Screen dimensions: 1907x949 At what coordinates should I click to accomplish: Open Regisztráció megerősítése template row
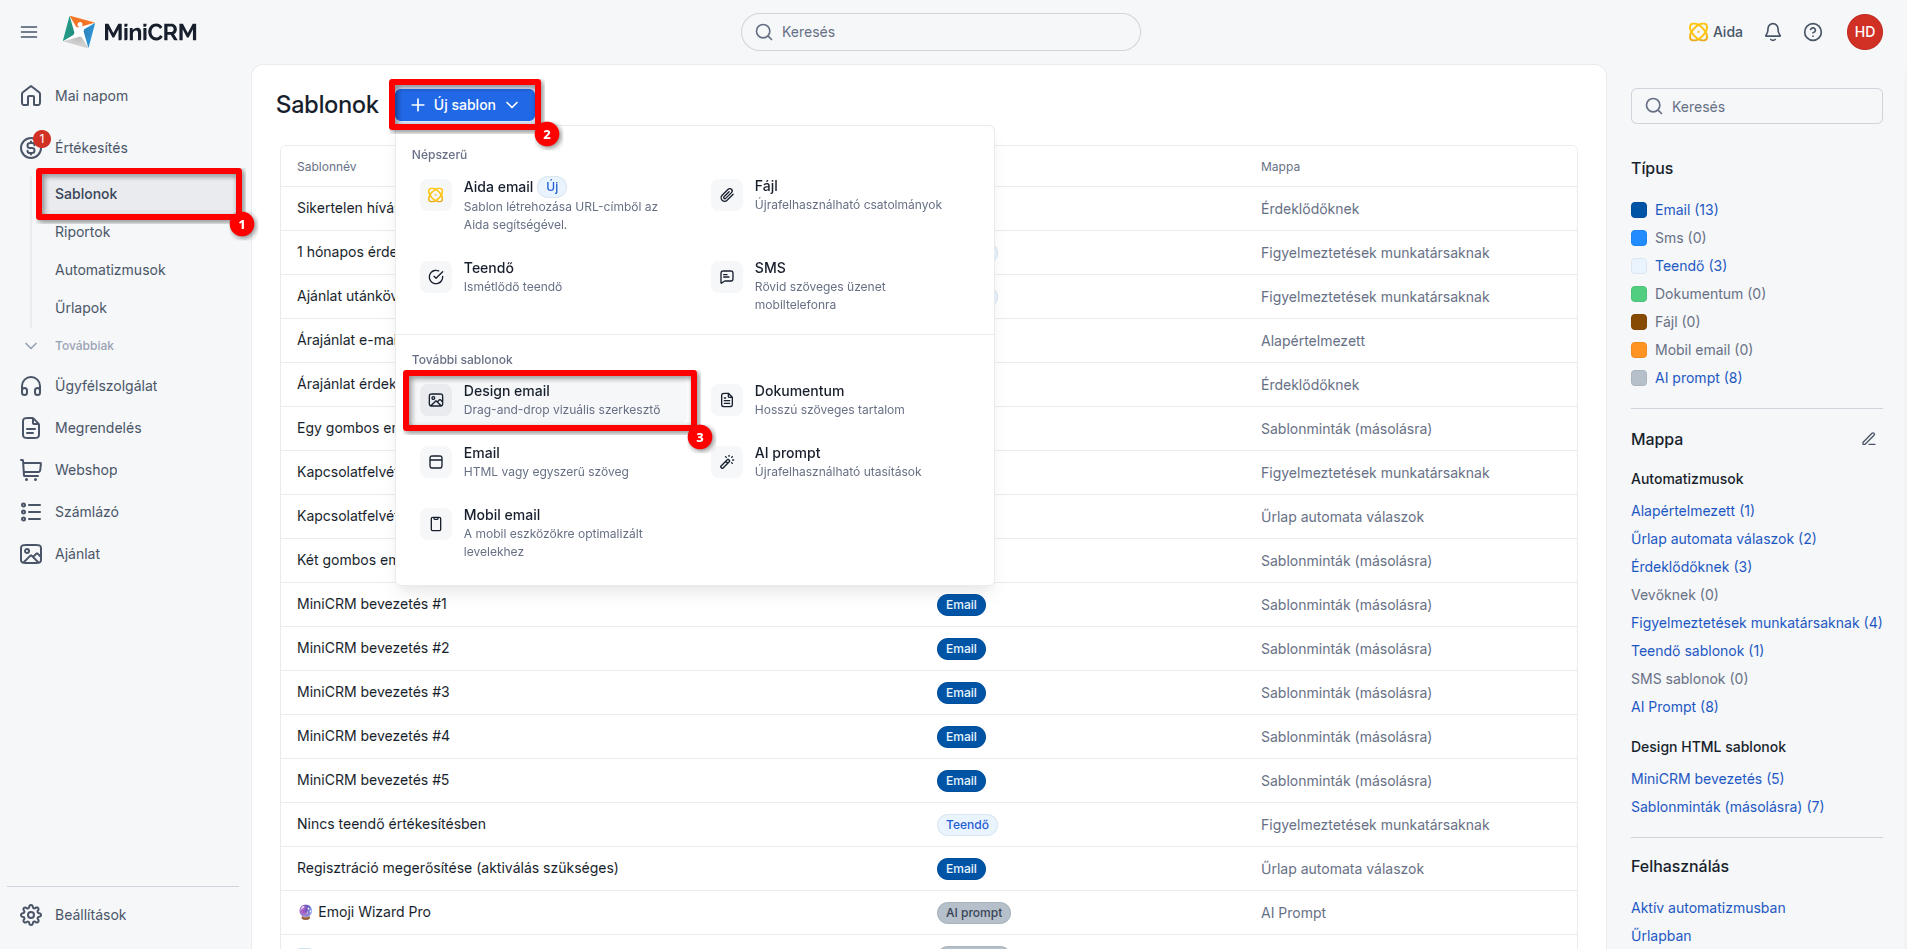(x=929, y=868)
